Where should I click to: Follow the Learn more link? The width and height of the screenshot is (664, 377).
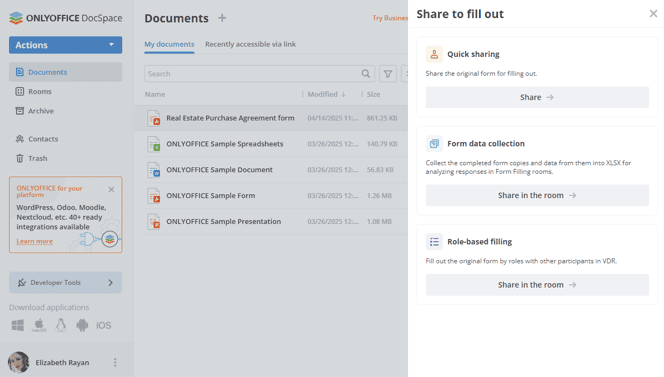pyautogui.click(x=35, y=241)
